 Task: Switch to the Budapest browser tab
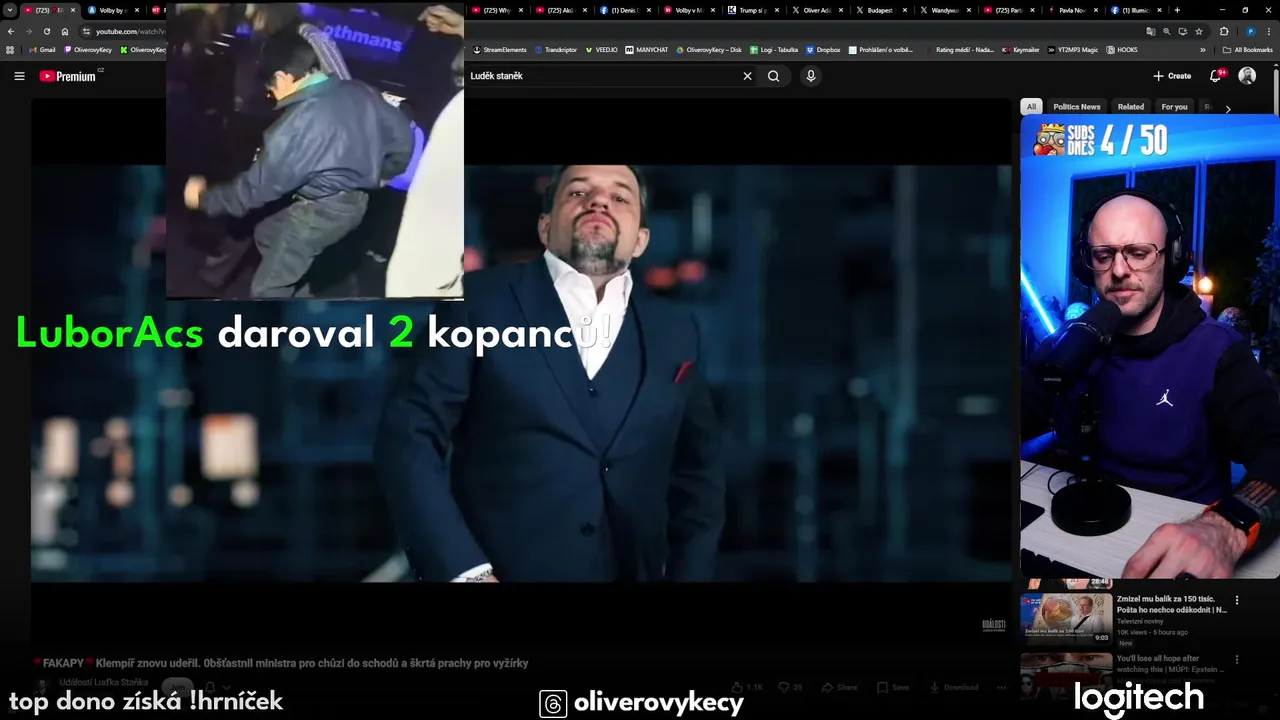880,10
